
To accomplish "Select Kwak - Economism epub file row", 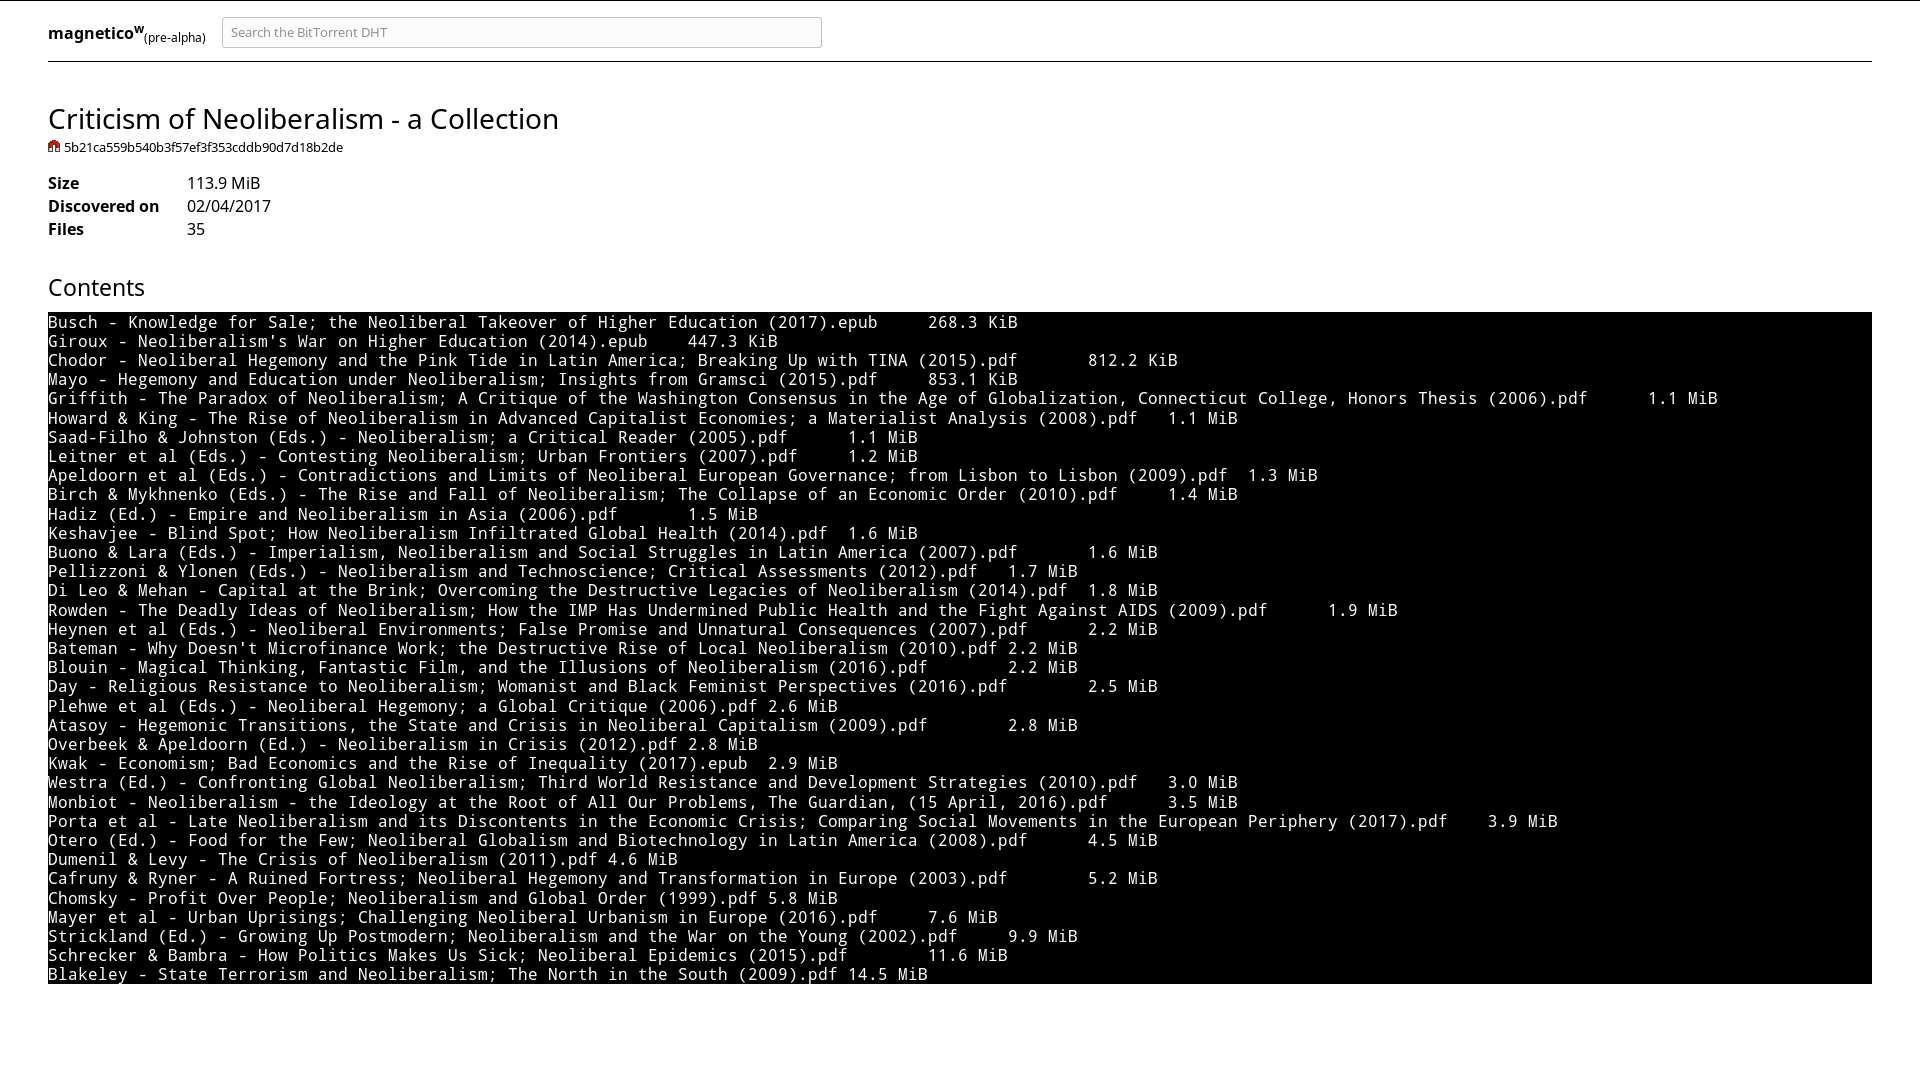I will 443,763.
